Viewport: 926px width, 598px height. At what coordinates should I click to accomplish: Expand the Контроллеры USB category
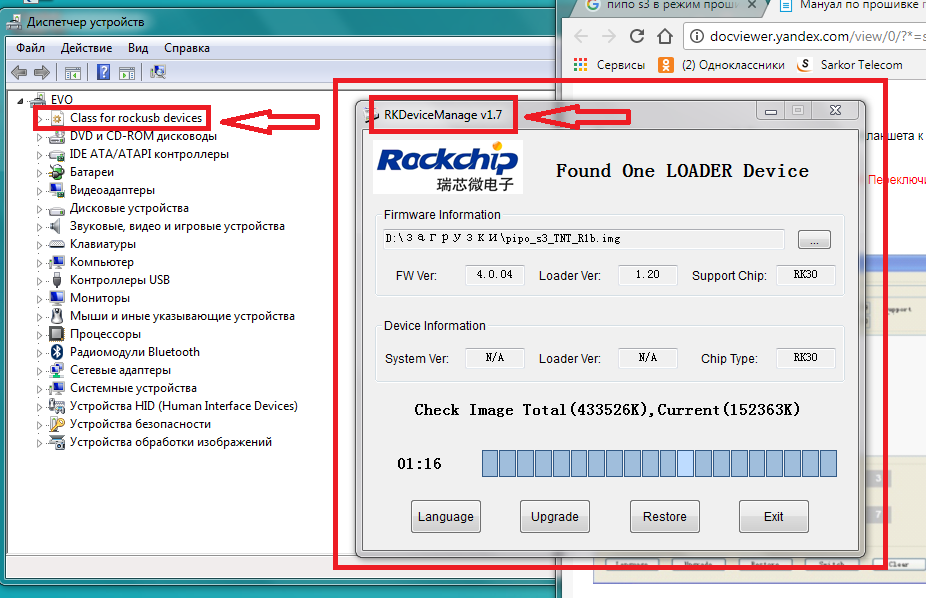pos(40,280)
